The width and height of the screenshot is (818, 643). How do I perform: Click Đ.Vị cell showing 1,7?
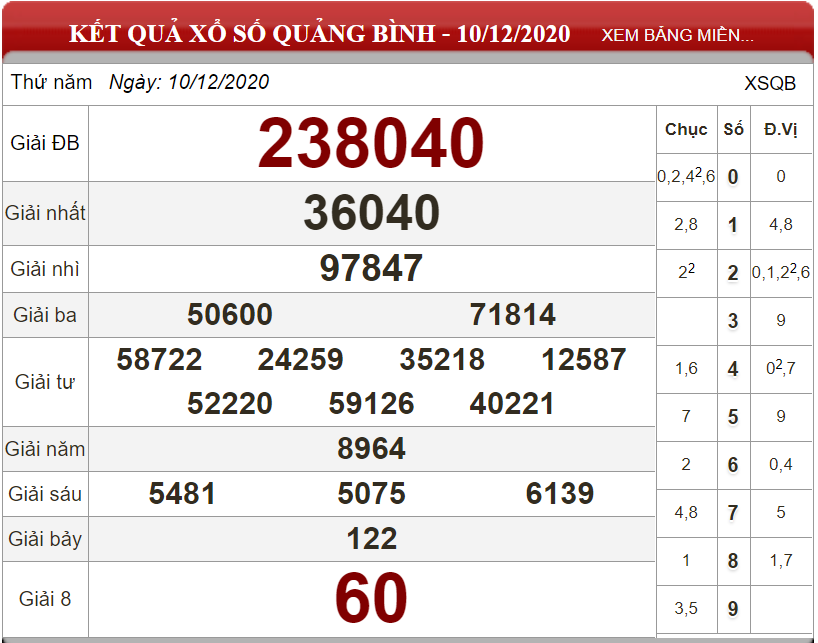point(781,560)
